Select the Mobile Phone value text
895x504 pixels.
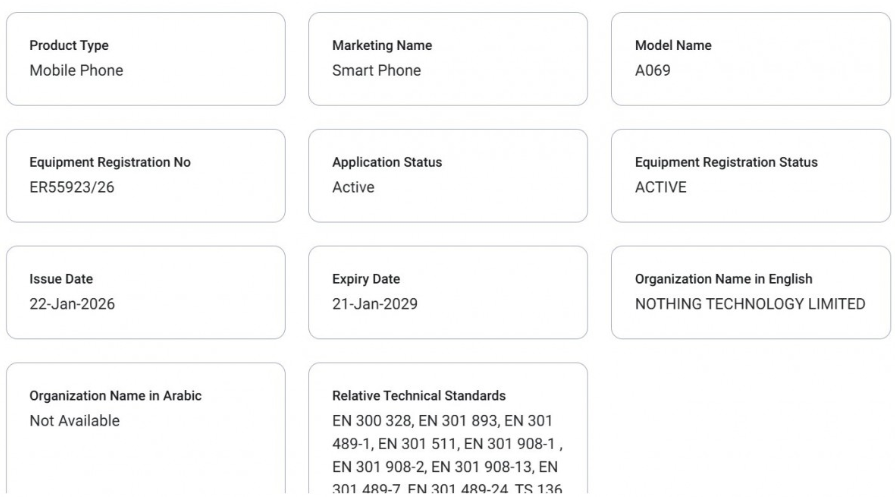tap(76, 71)
